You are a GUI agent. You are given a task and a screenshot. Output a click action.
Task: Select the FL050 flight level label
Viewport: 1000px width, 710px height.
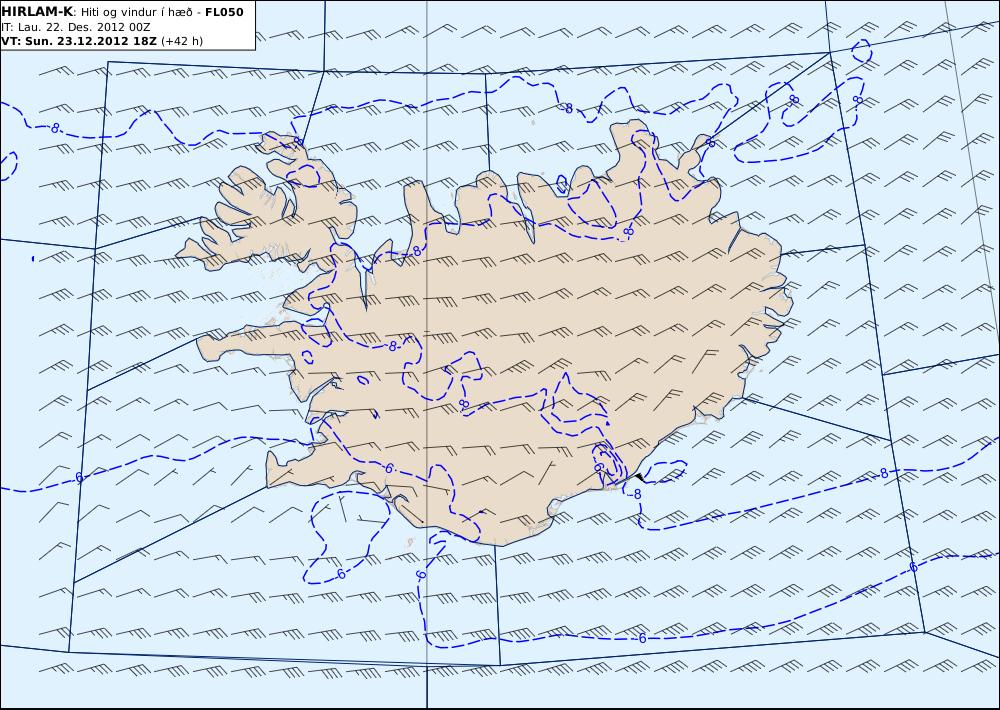pyautogui.click(x=224, y=12)
